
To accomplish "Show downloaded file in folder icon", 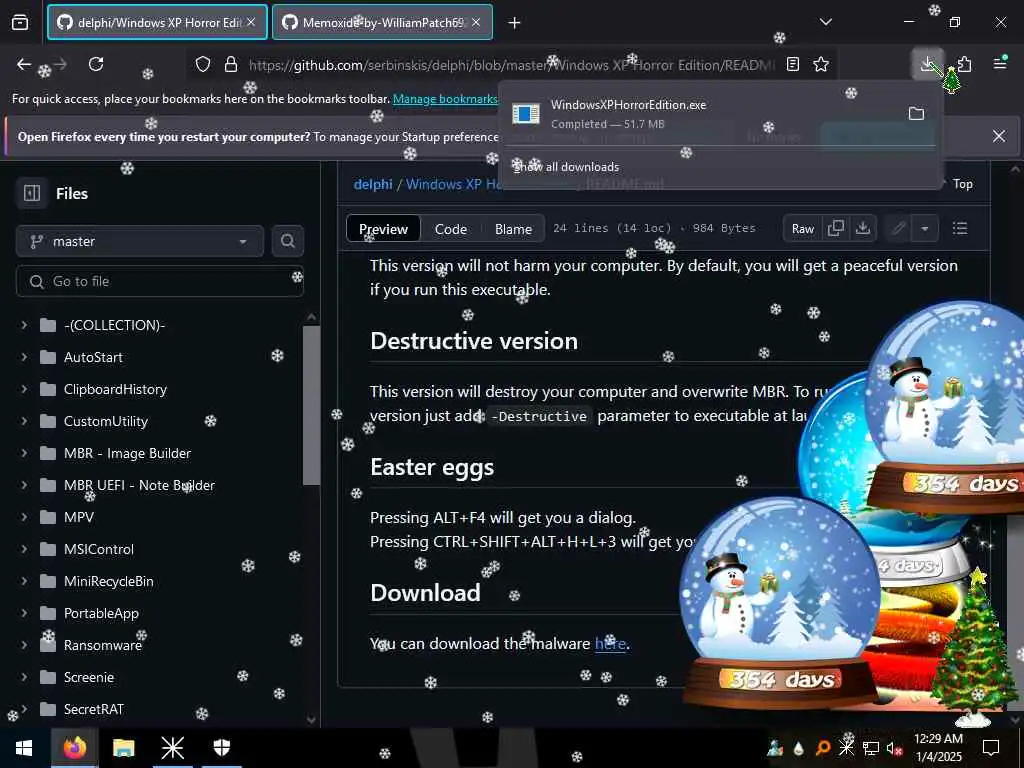I will click(x=916, y=114).
